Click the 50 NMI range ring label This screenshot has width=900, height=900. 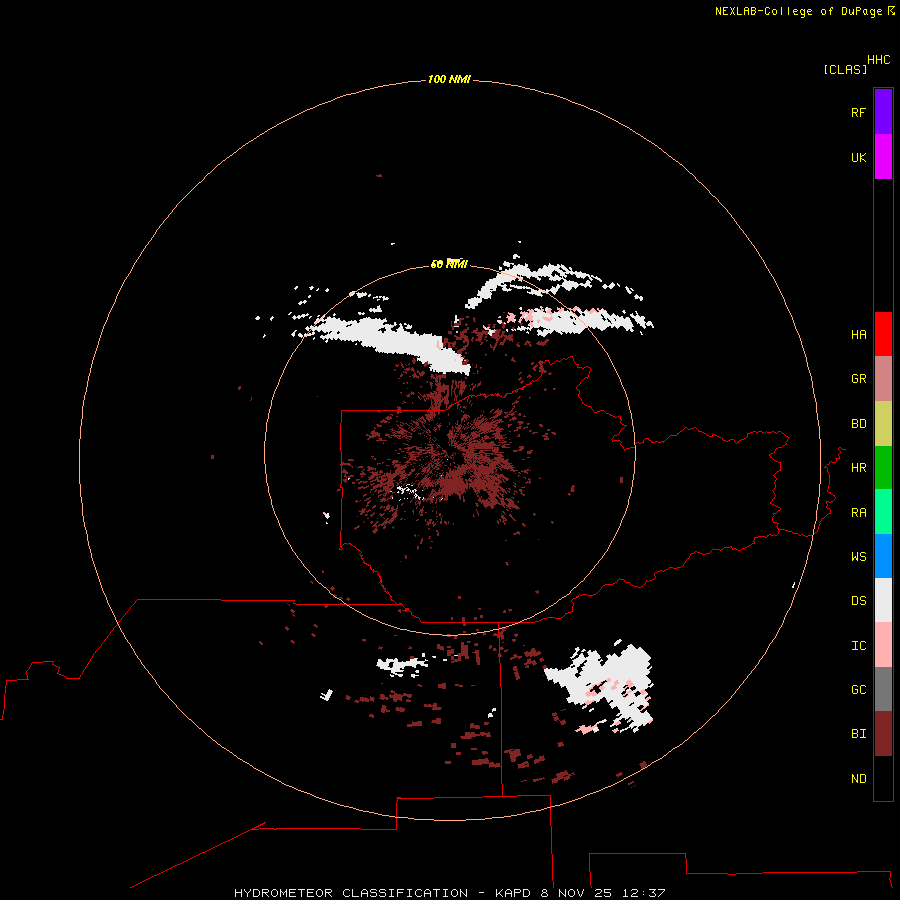coord(449,264)
